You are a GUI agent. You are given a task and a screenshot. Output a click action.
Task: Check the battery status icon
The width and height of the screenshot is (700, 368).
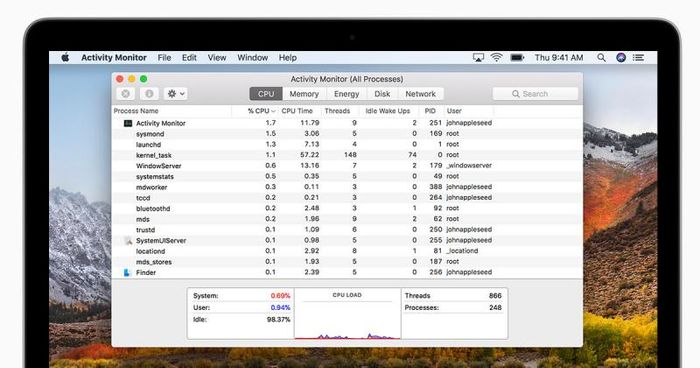click(x=517, y=58)
